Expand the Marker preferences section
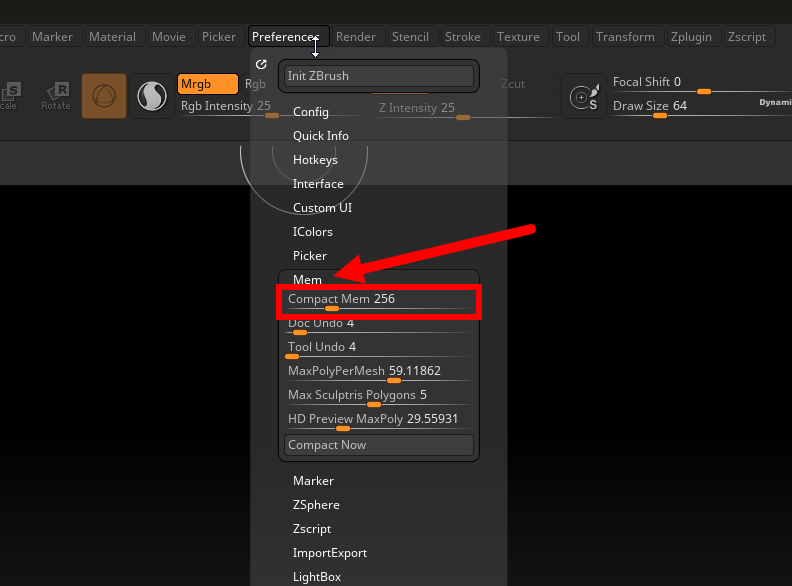This screenshot has height=586, width=792. coord(313,481)
